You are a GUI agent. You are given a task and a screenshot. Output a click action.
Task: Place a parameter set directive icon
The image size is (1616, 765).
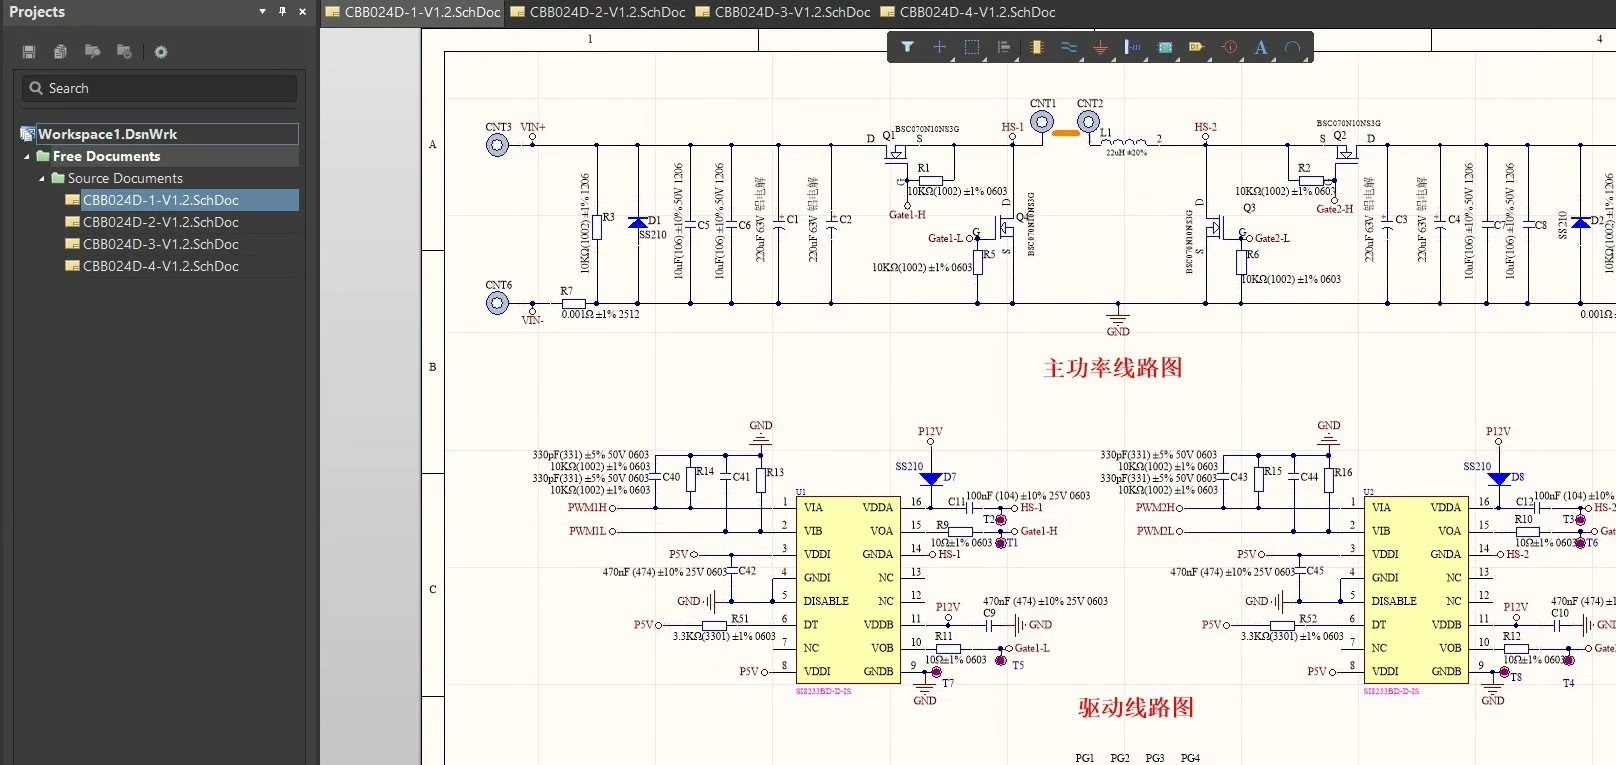(x=1229, y=47)
